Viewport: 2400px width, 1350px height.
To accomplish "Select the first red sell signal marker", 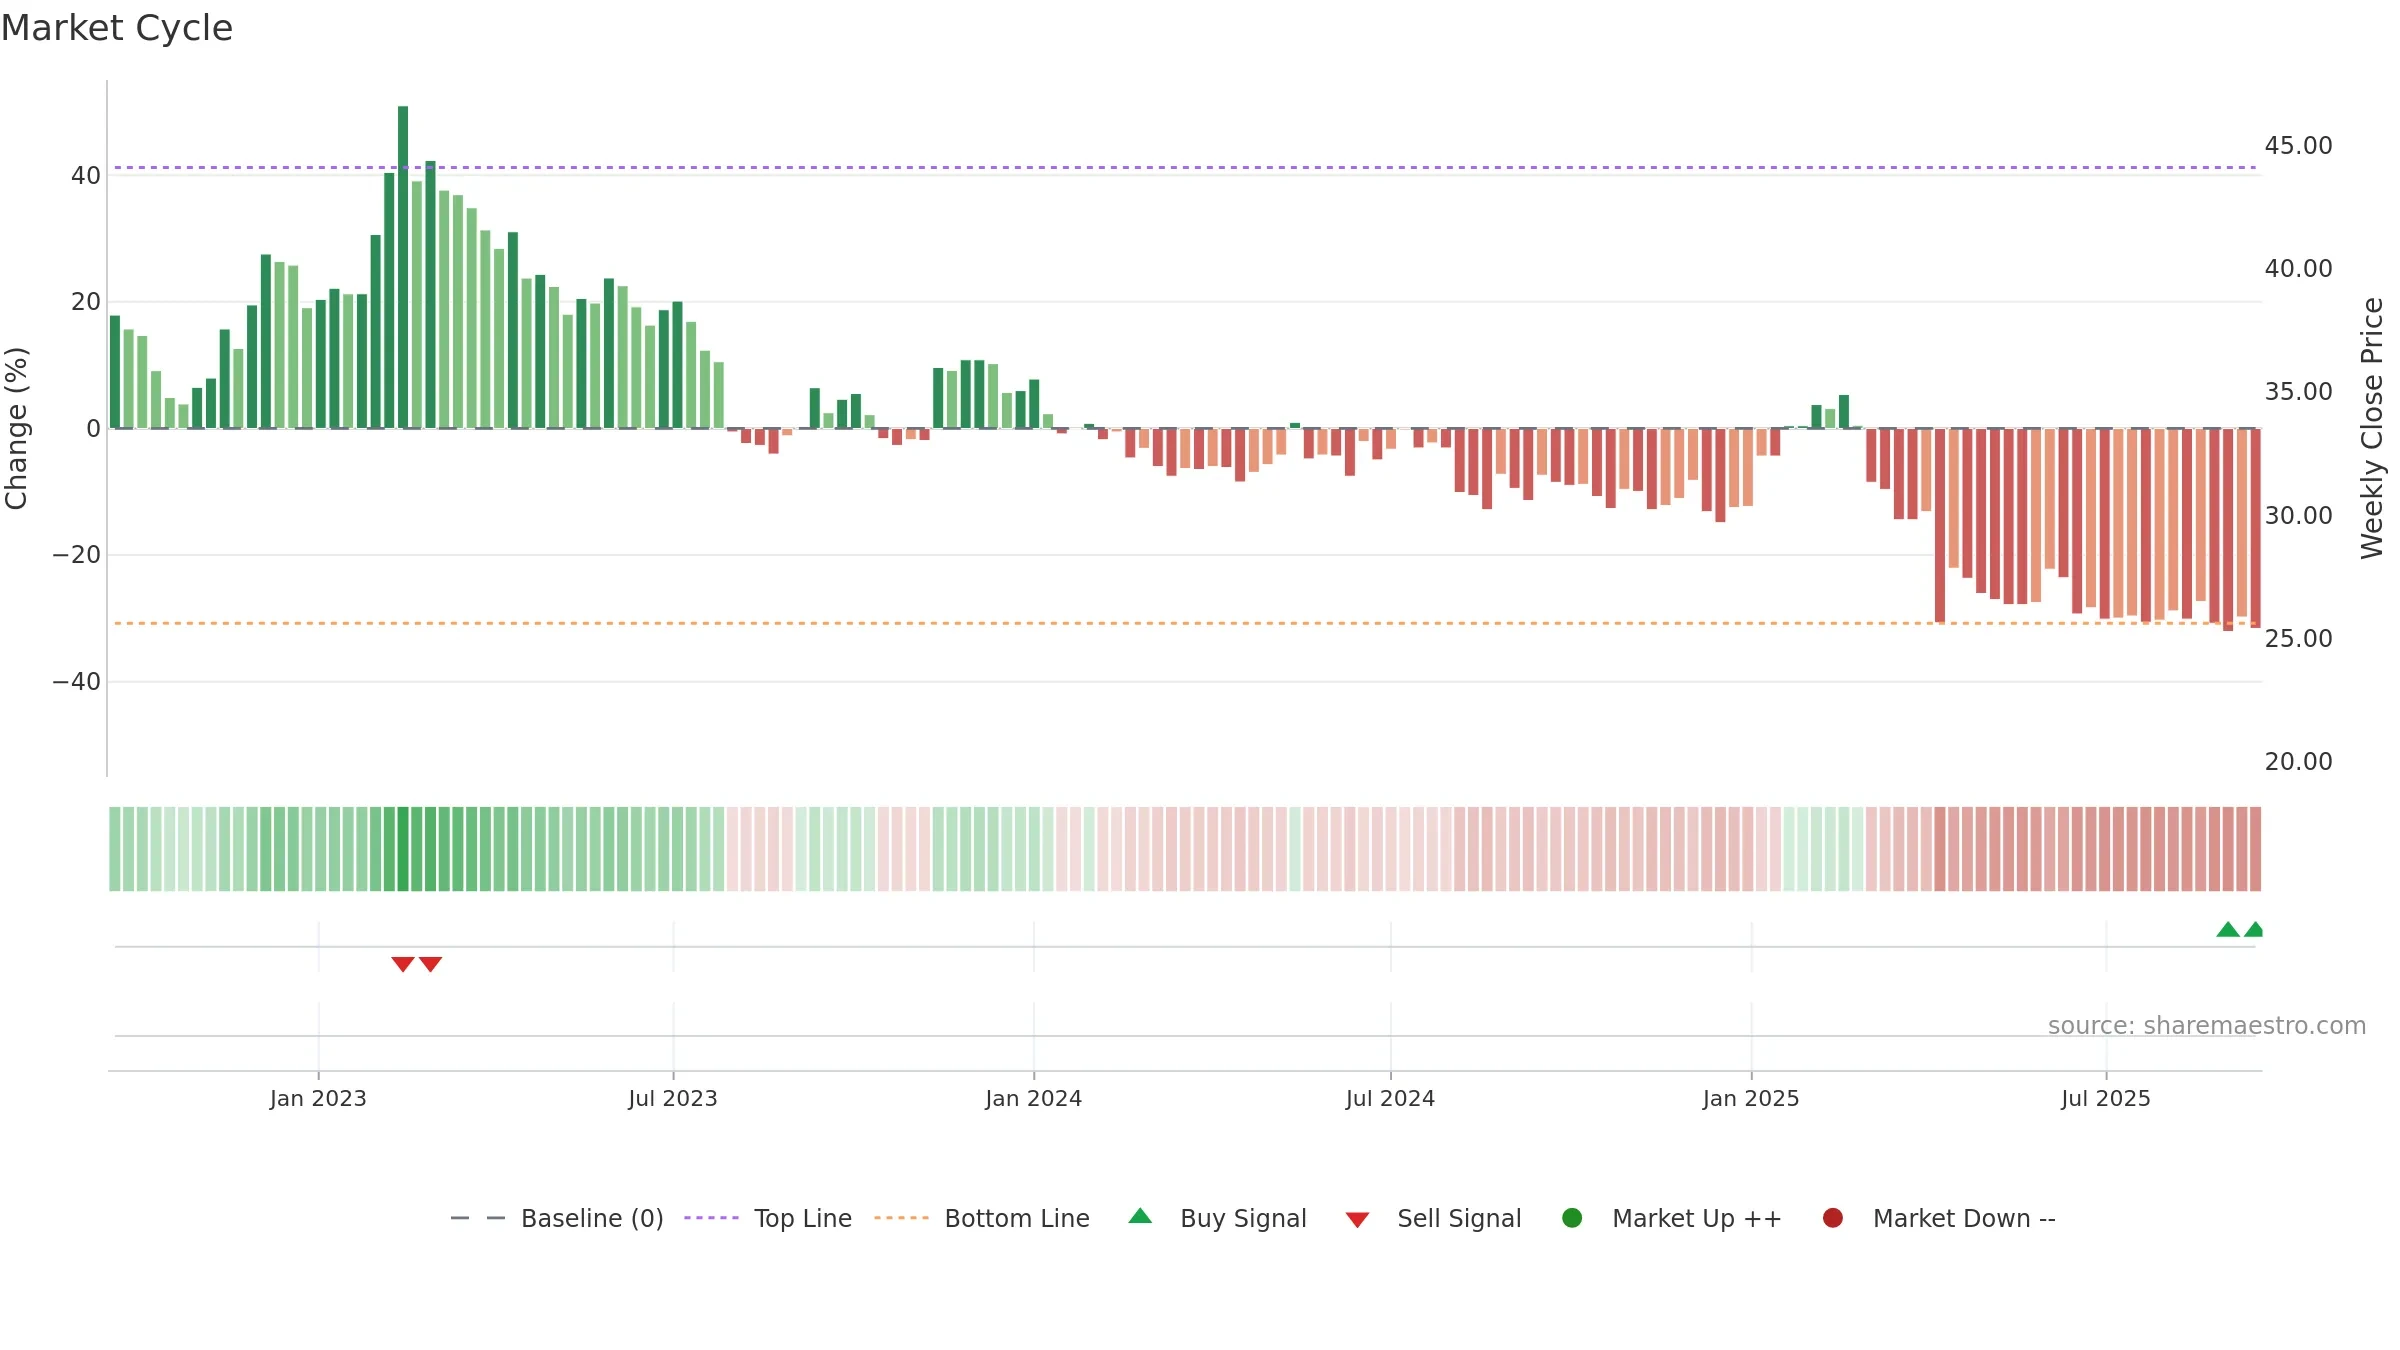I will (x=403, y=964).
